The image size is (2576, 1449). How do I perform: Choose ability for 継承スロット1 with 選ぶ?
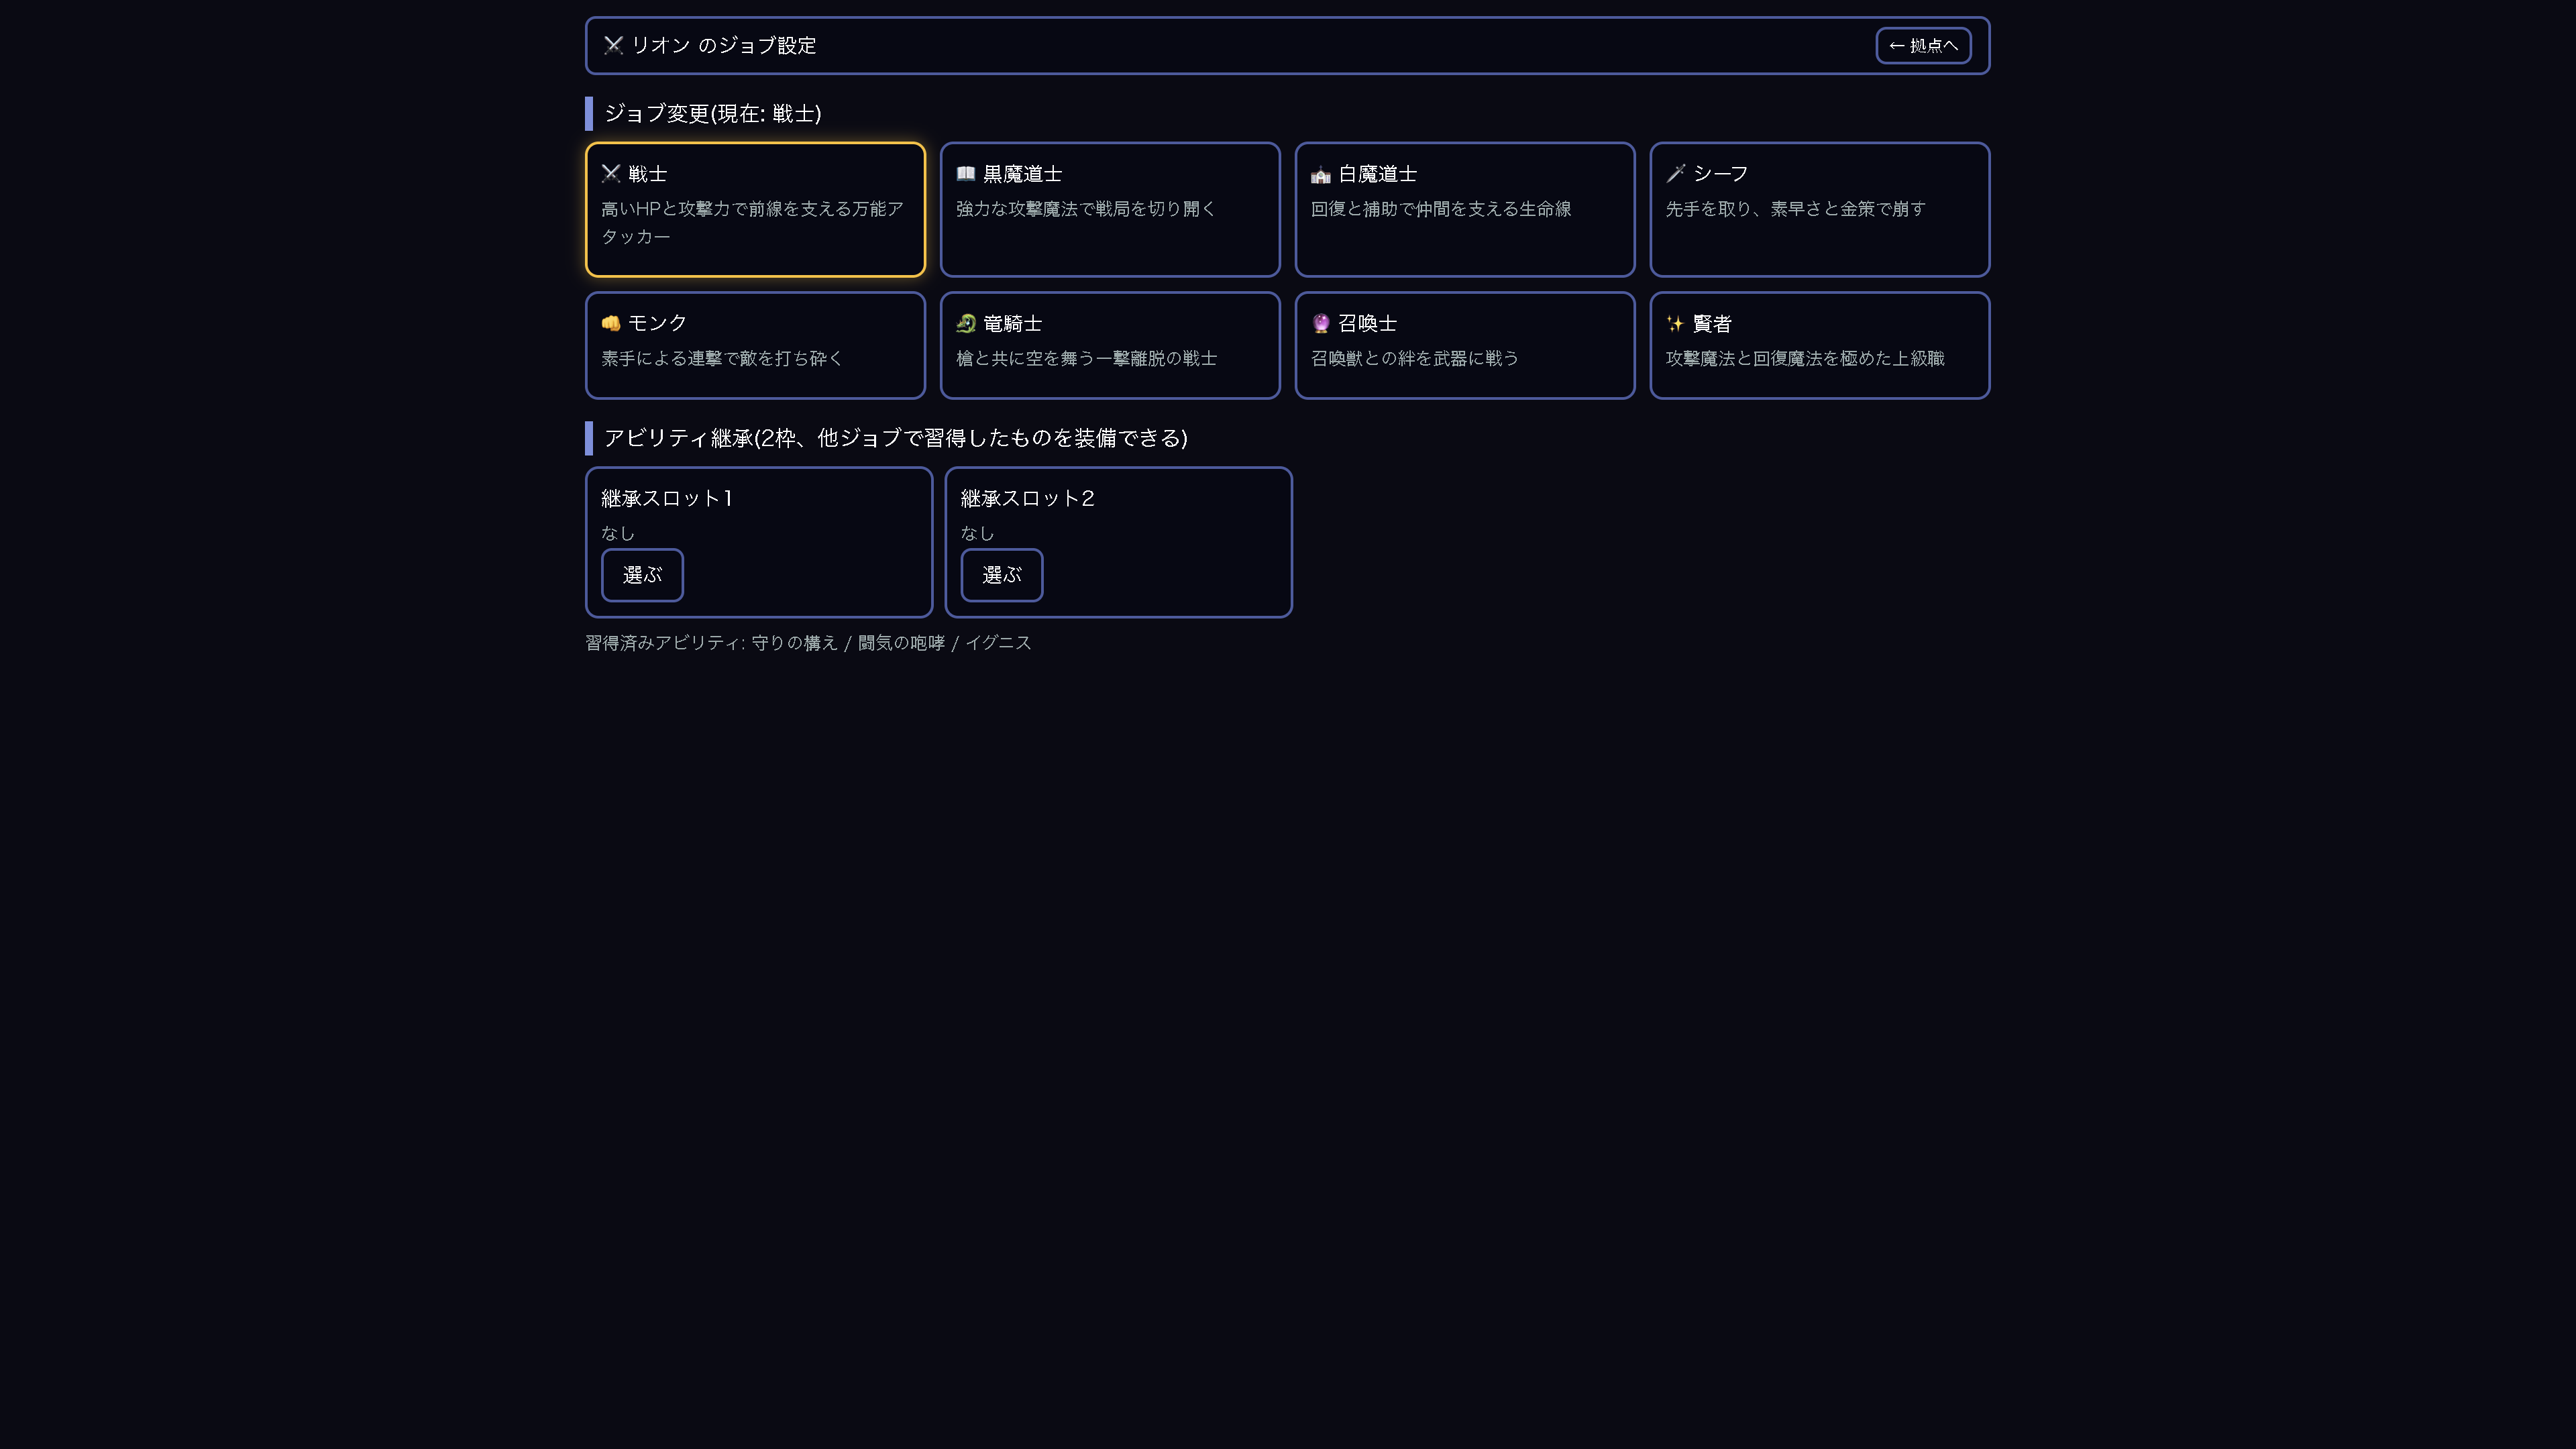coord(642,575)
